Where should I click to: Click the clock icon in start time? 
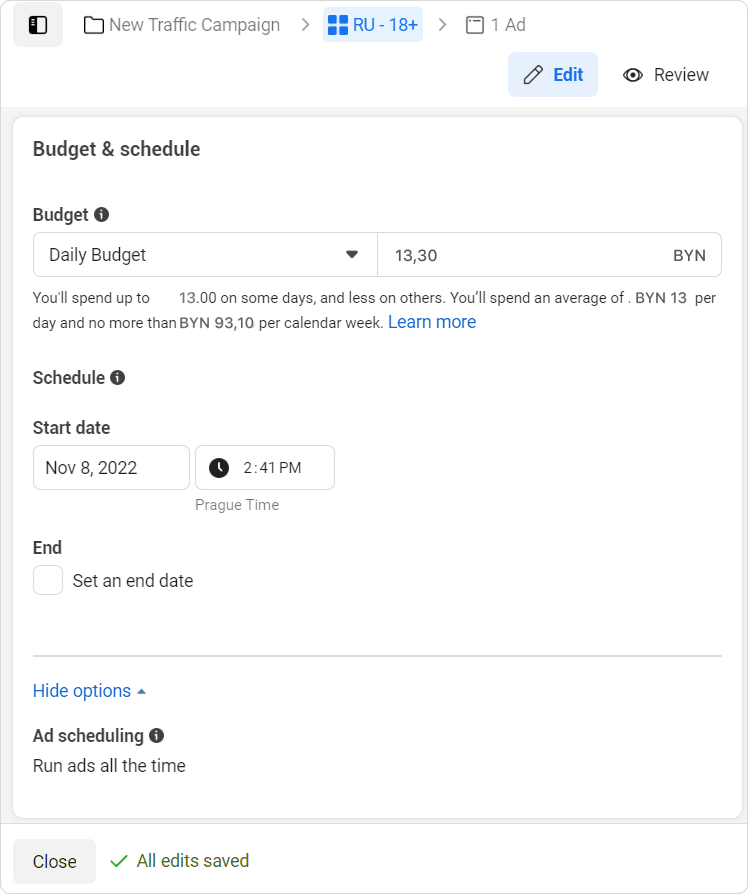(219, 467)
